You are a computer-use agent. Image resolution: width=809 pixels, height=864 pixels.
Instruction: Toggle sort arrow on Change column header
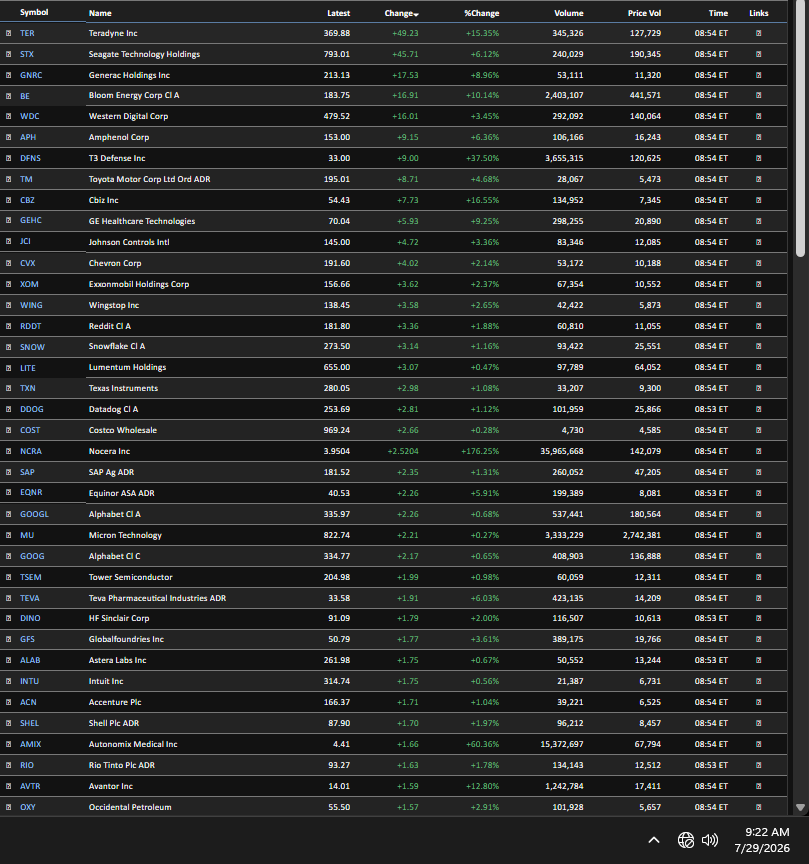tap(416, 14)
